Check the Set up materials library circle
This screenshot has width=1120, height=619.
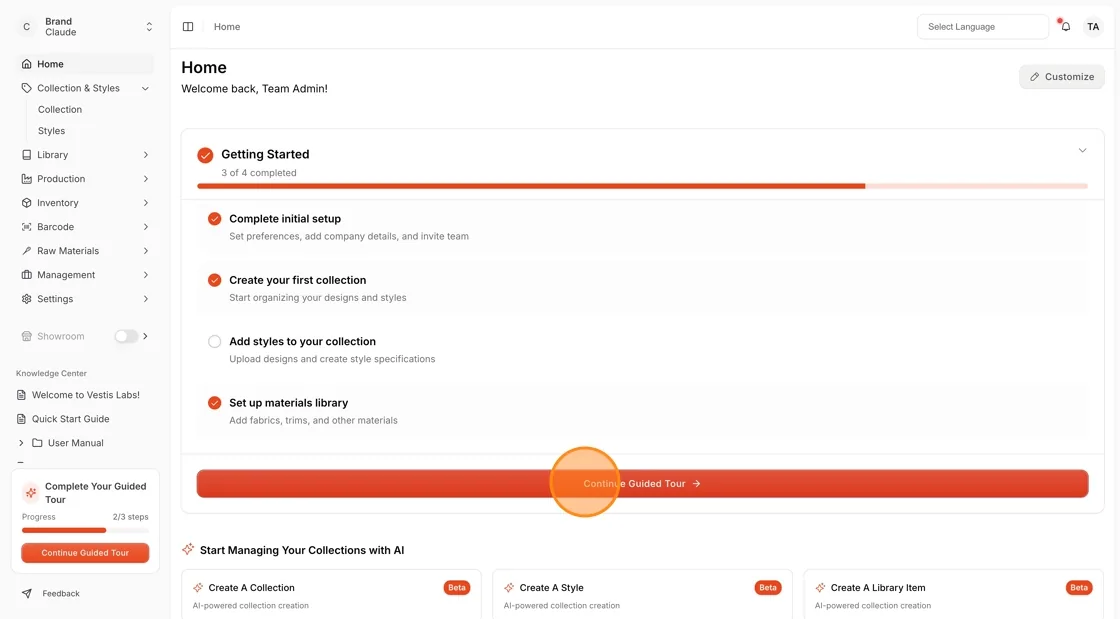214,403
